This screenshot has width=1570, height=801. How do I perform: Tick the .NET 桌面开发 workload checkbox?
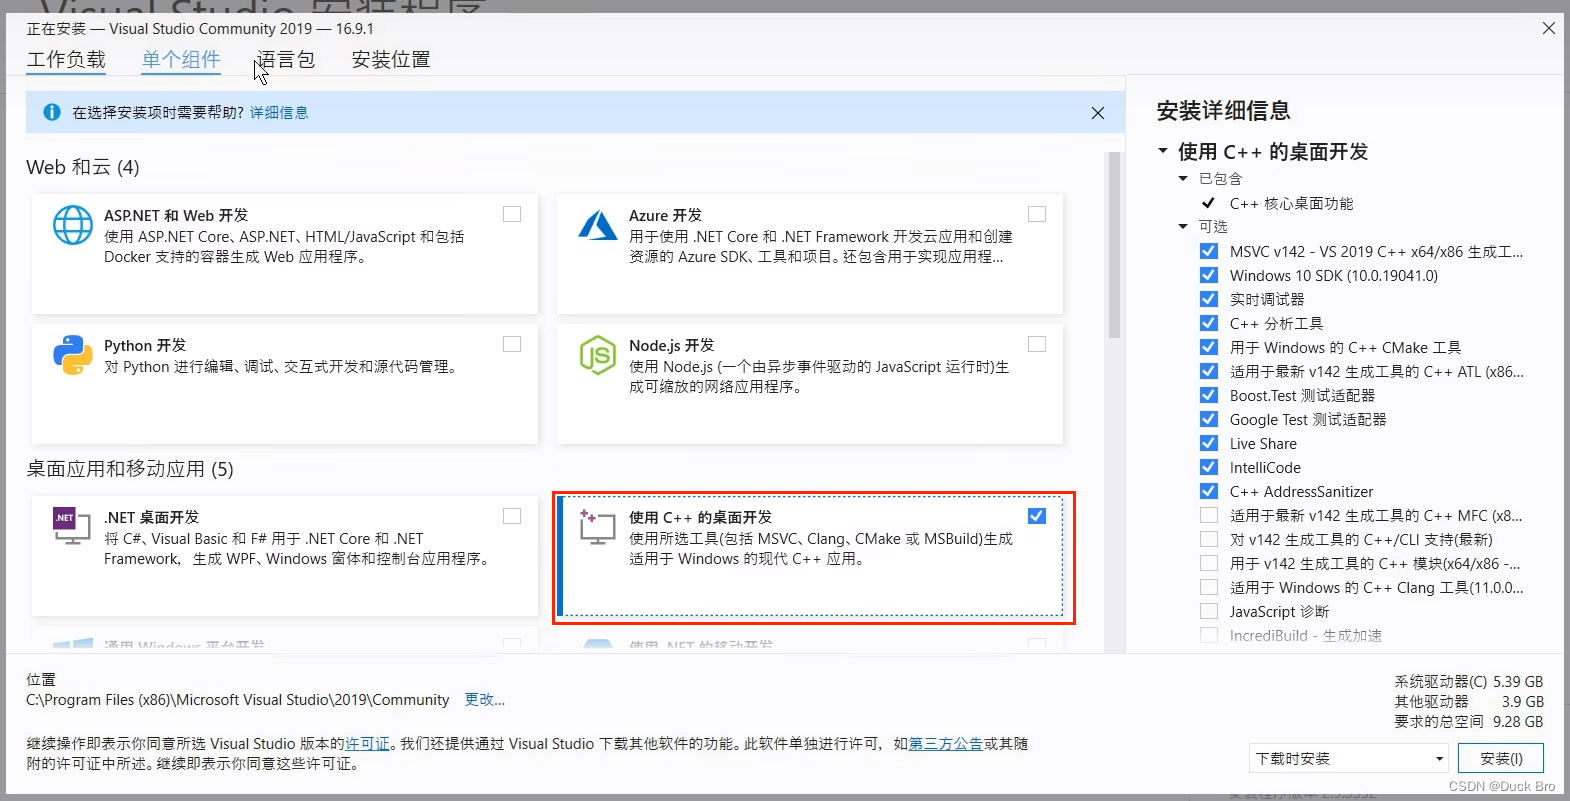click(512, 516)
